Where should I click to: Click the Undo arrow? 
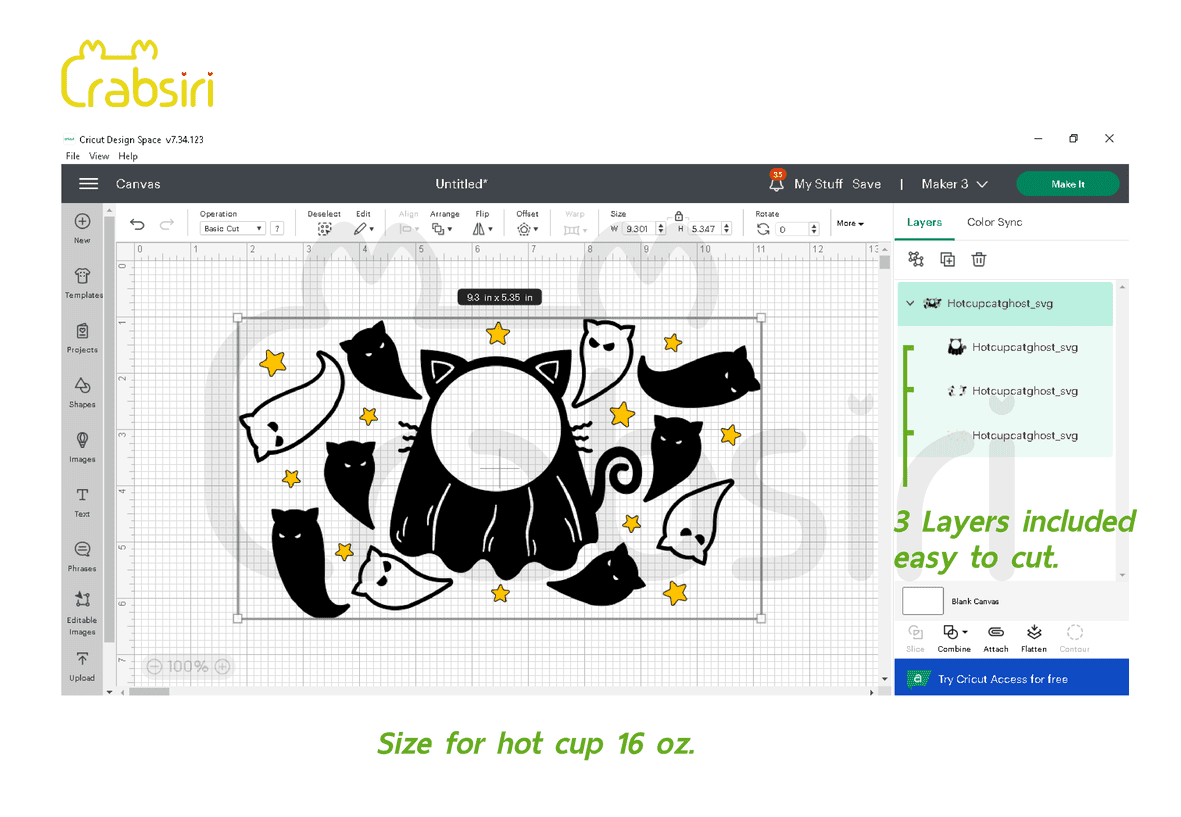click(x=138, y=225)
